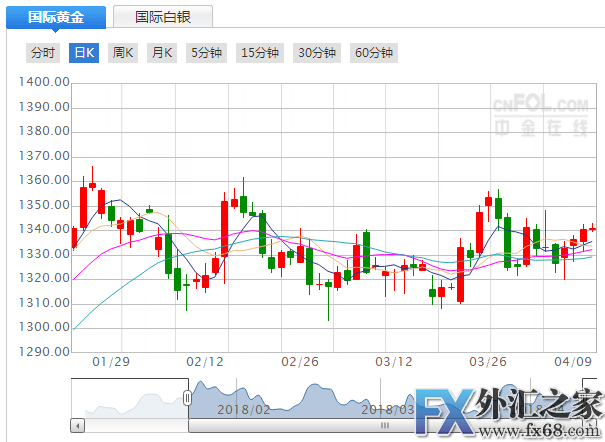Screen dimensions: 605x442
Task: Select the 分时 chart view
Action: 42,53
